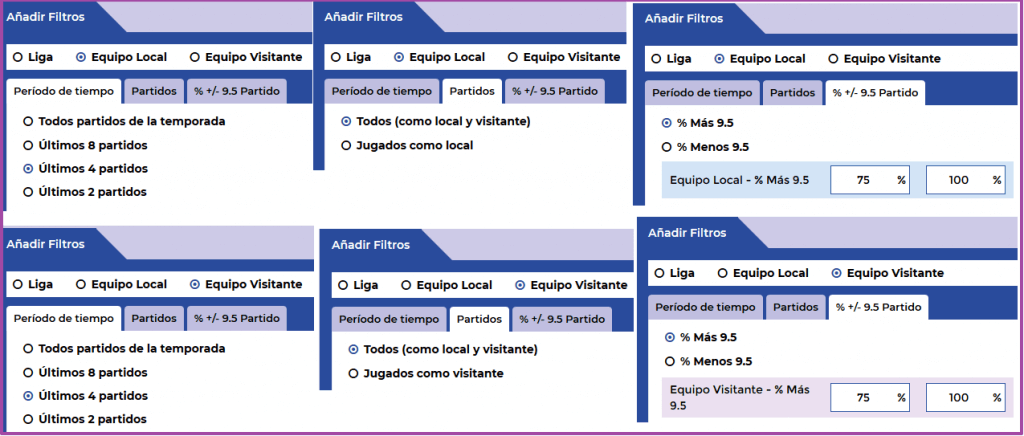Image resolution: width=1024 pixels, height=436 pixels.
Task: Select Equipo Local radio above Jugados como visitante option
Action: click(x=447, y=285)
